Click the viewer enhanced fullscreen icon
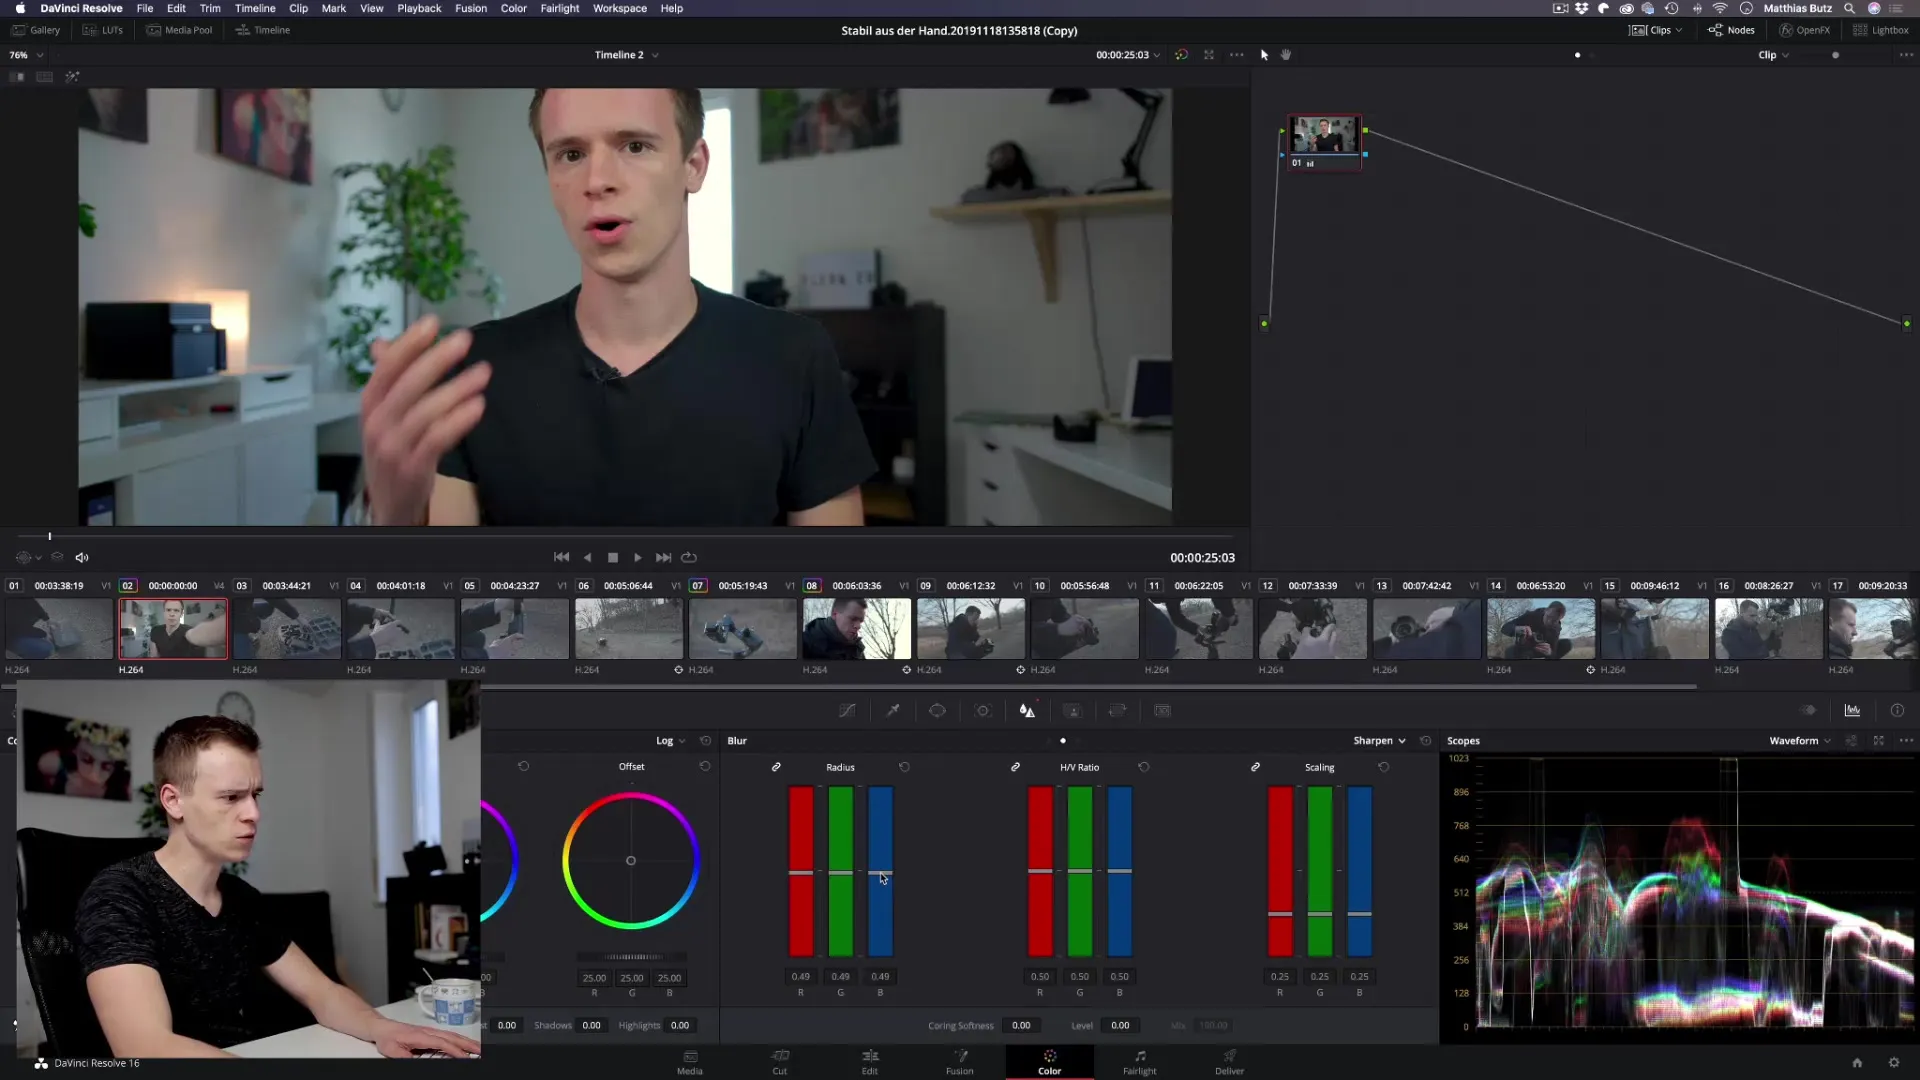 (x=1209, y=55)
